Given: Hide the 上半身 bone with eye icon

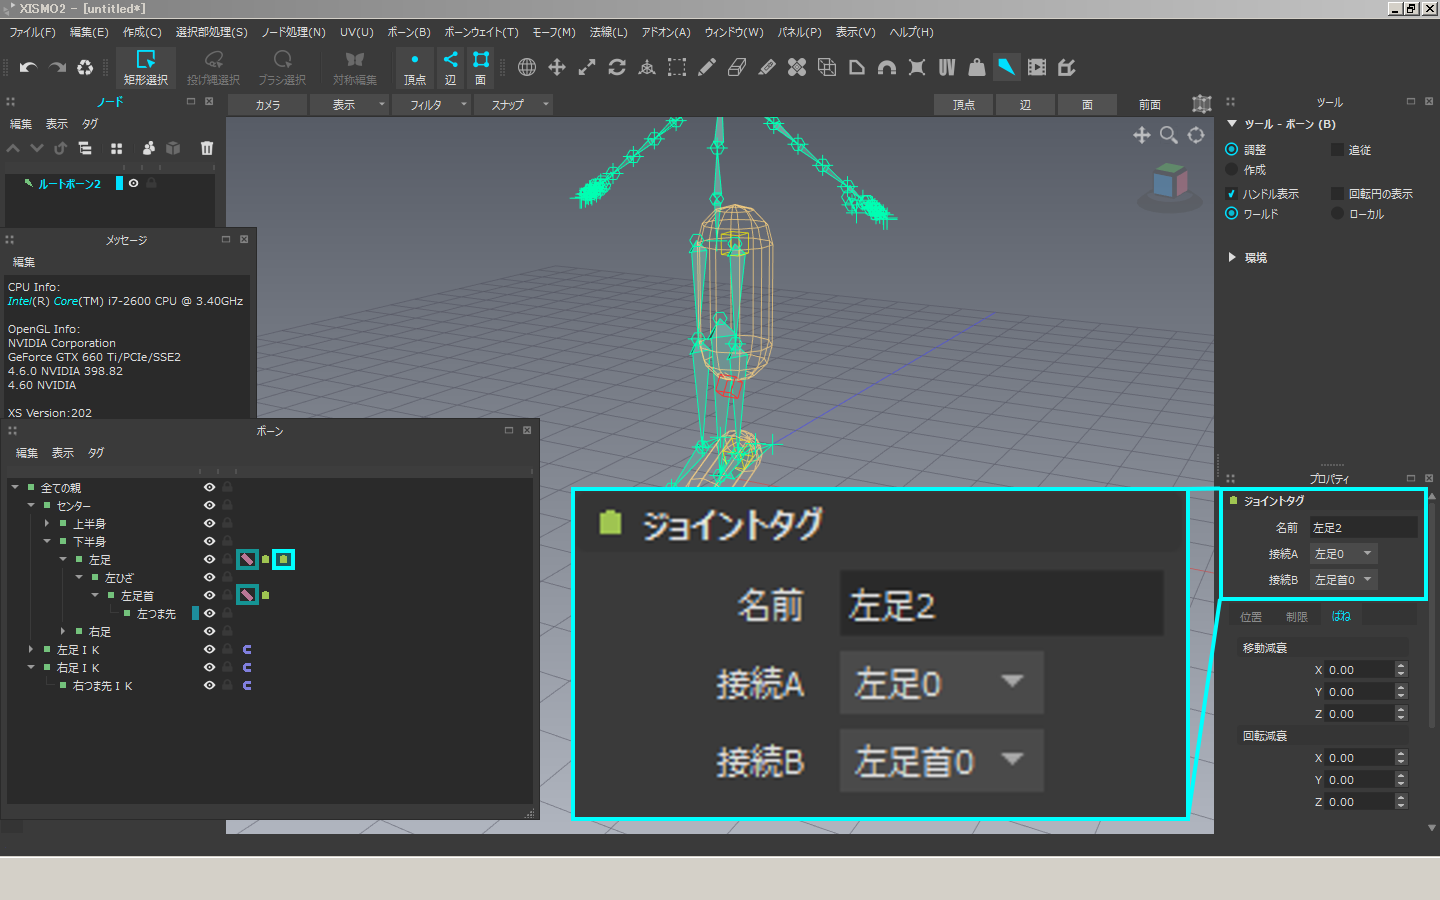Looking at the screenshot, I should [x=209, y=523].
